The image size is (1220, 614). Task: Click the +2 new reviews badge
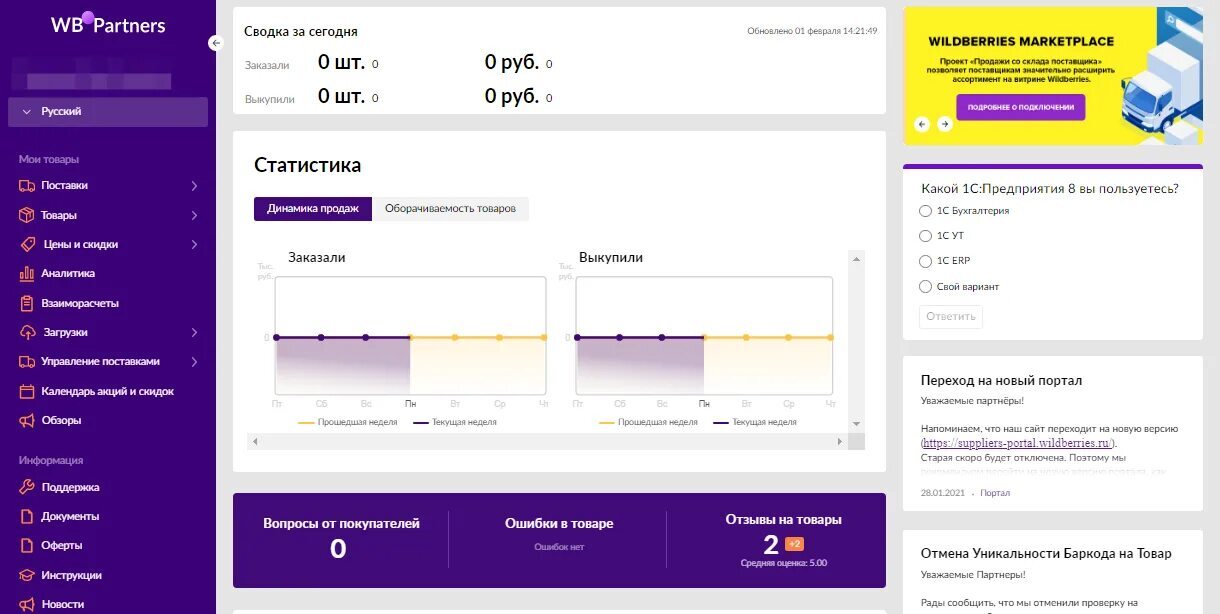pos(795,544)
